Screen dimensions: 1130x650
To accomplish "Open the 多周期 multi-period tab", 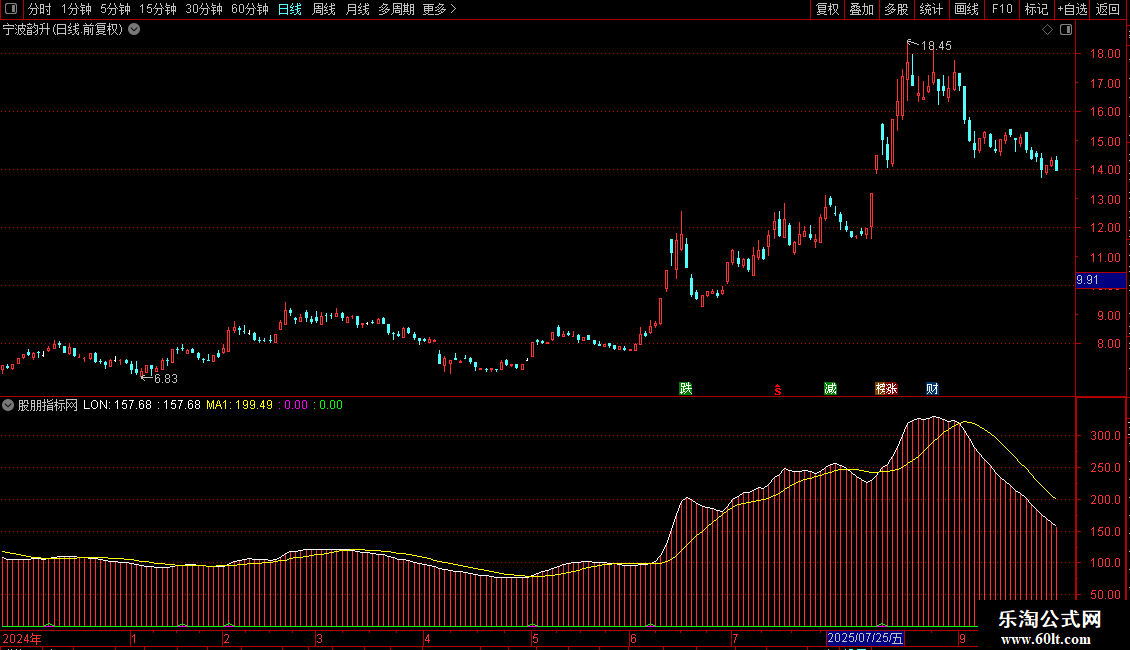I will click(x=396, y=9).
